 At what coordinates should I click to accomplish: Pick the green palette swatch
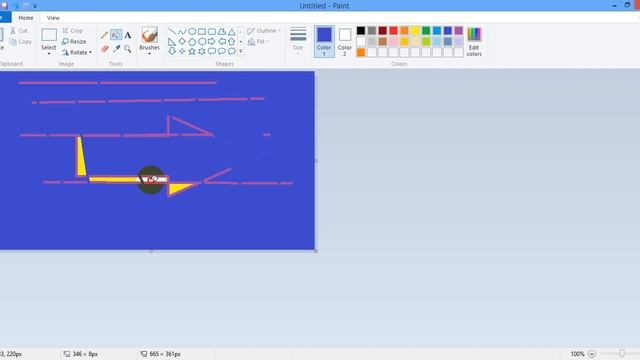click(426, 31)
